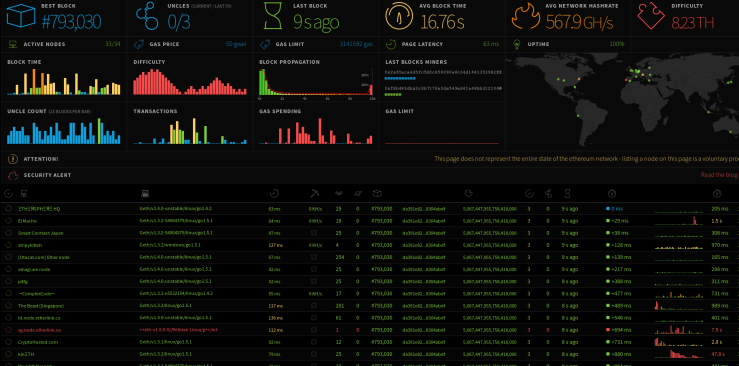Pin the red sg.node.etherlink.co node
Image resolution: width=739 pixels, height=366 pixels.
[8, 330]
